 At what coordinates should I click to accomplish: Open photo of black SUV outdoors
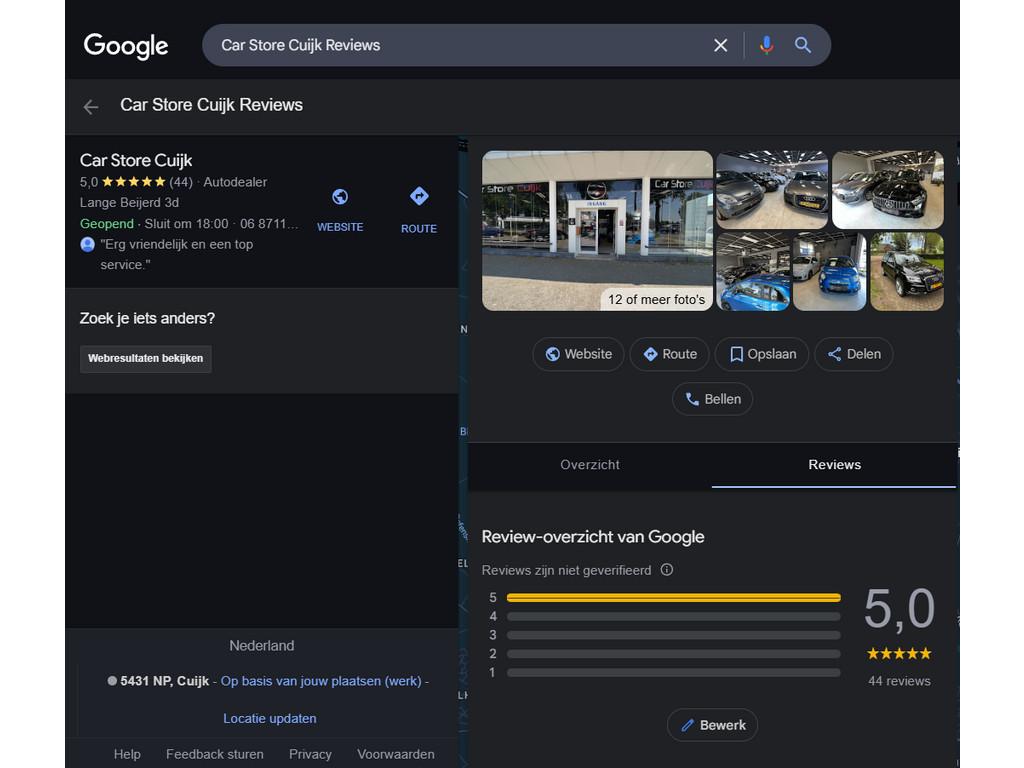click(907, 272)
